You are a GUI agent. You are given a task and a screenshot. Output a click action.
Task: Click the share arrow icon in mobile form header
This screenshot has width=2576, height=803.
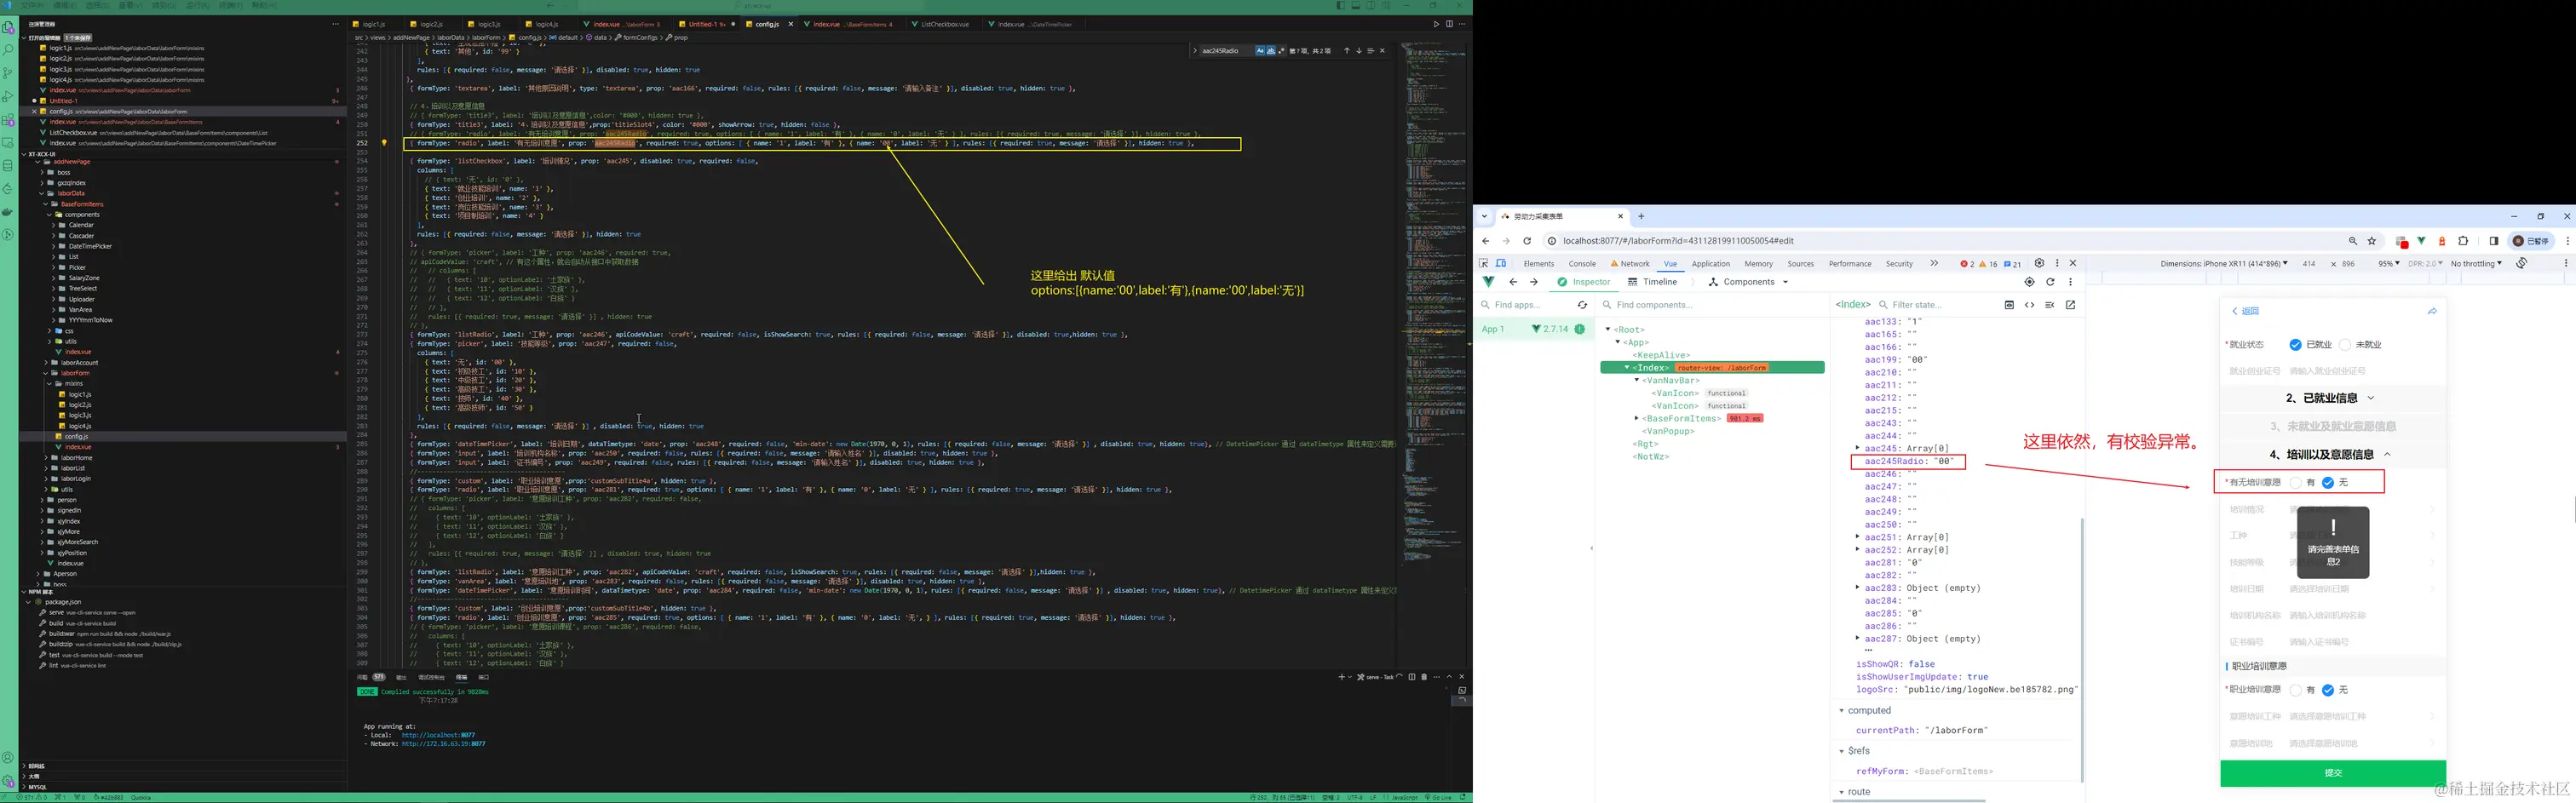pos(2432,311)
